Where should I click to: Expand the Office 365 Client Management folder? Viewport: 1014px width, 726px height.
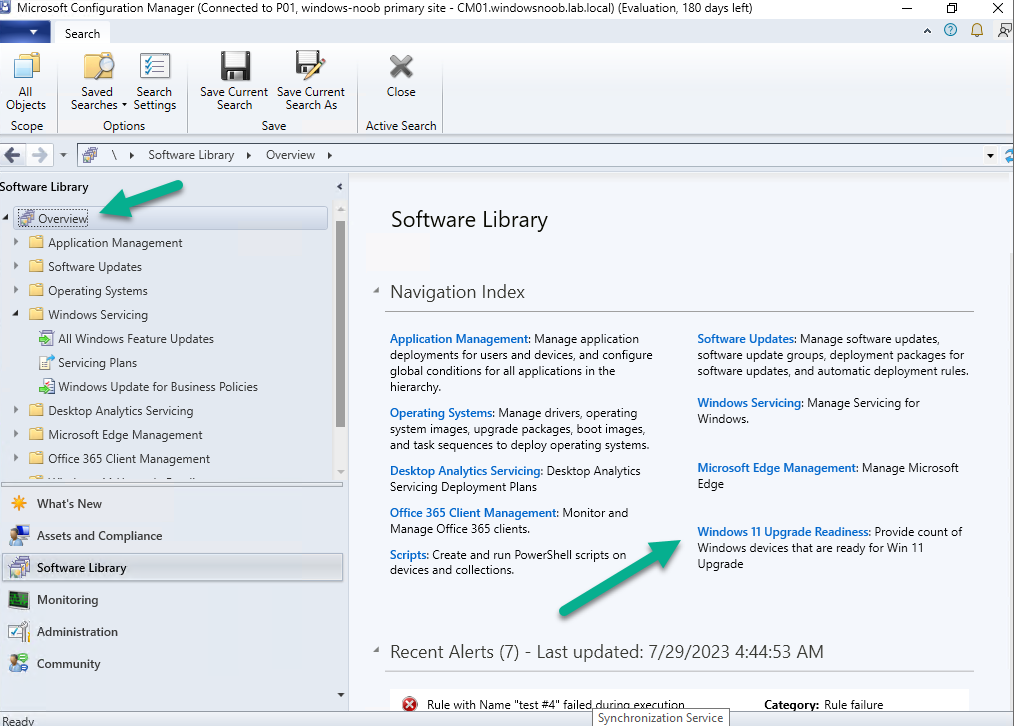[16, 458]
